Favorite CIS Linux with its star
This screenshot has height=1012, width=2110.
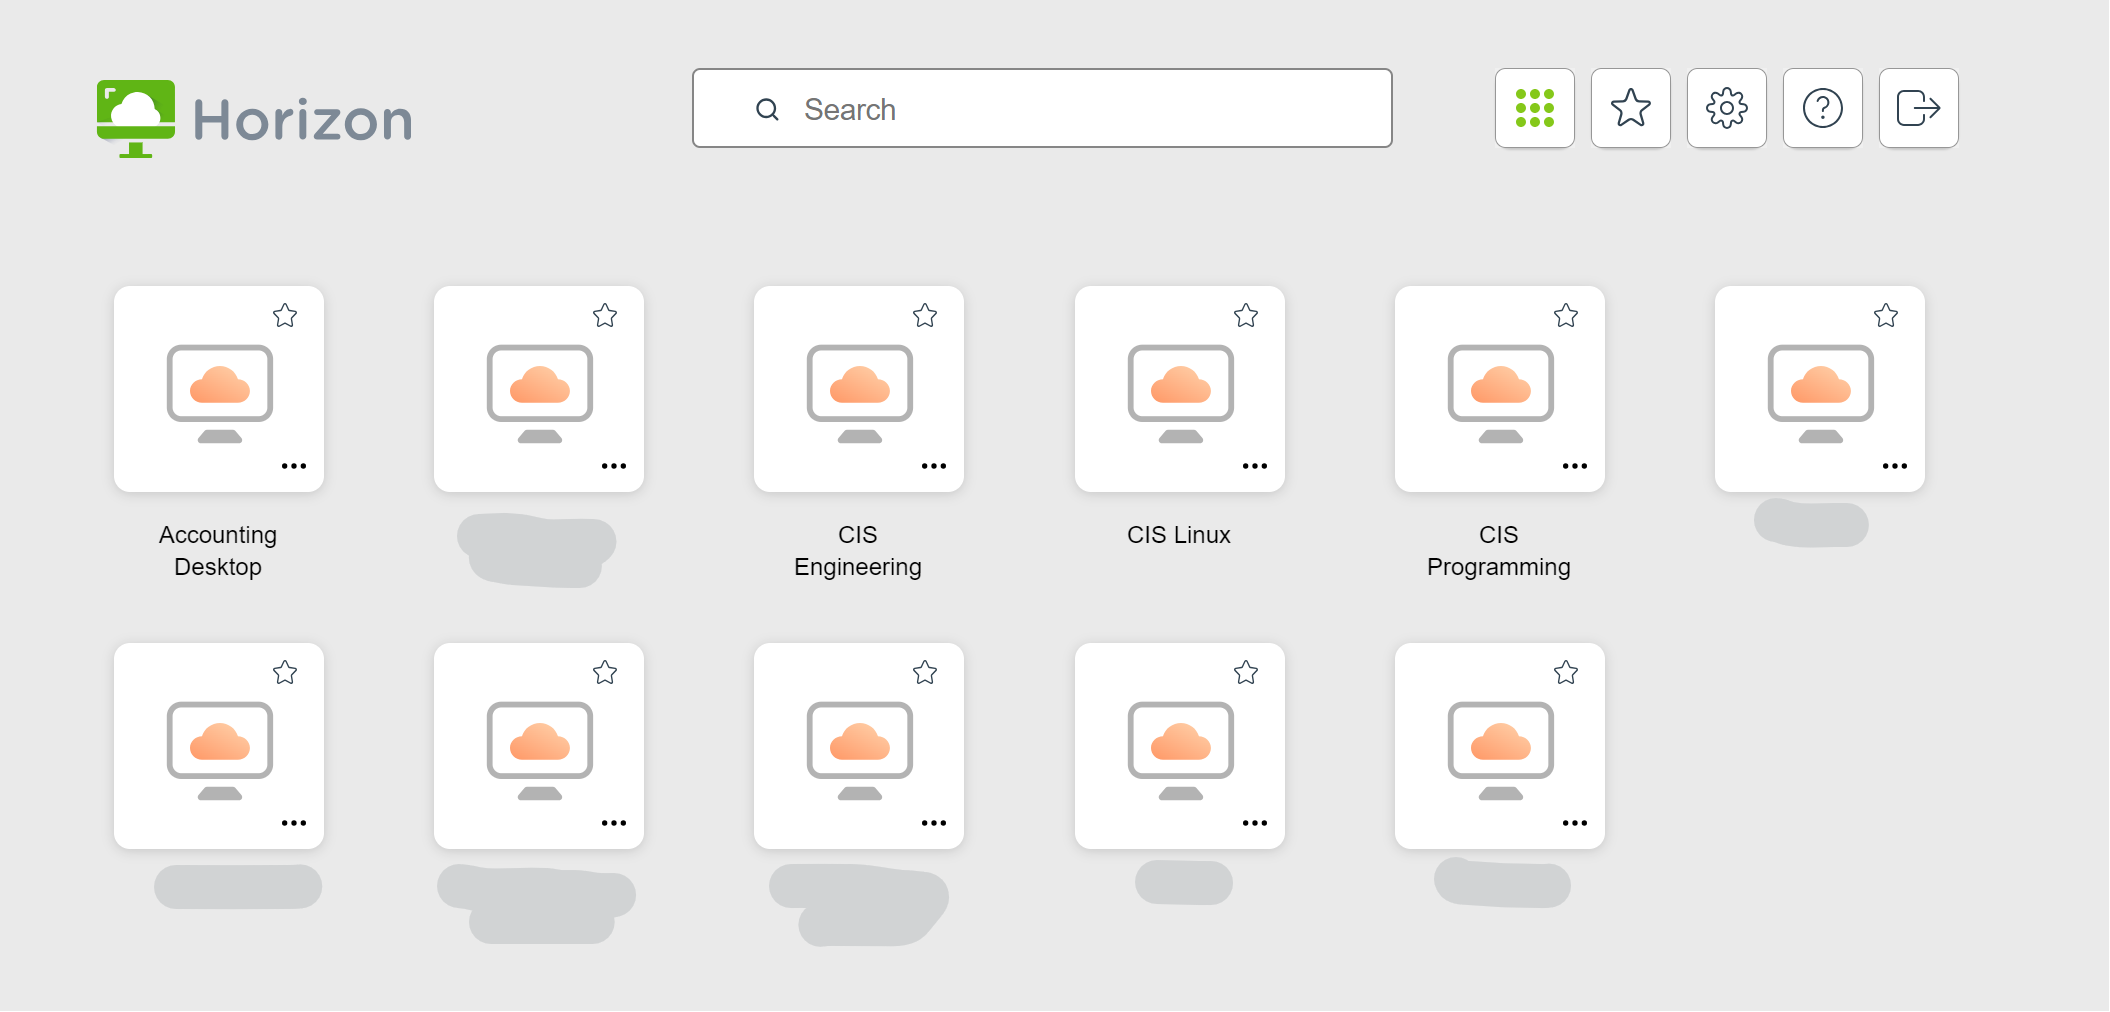(x=1246, y=316)
